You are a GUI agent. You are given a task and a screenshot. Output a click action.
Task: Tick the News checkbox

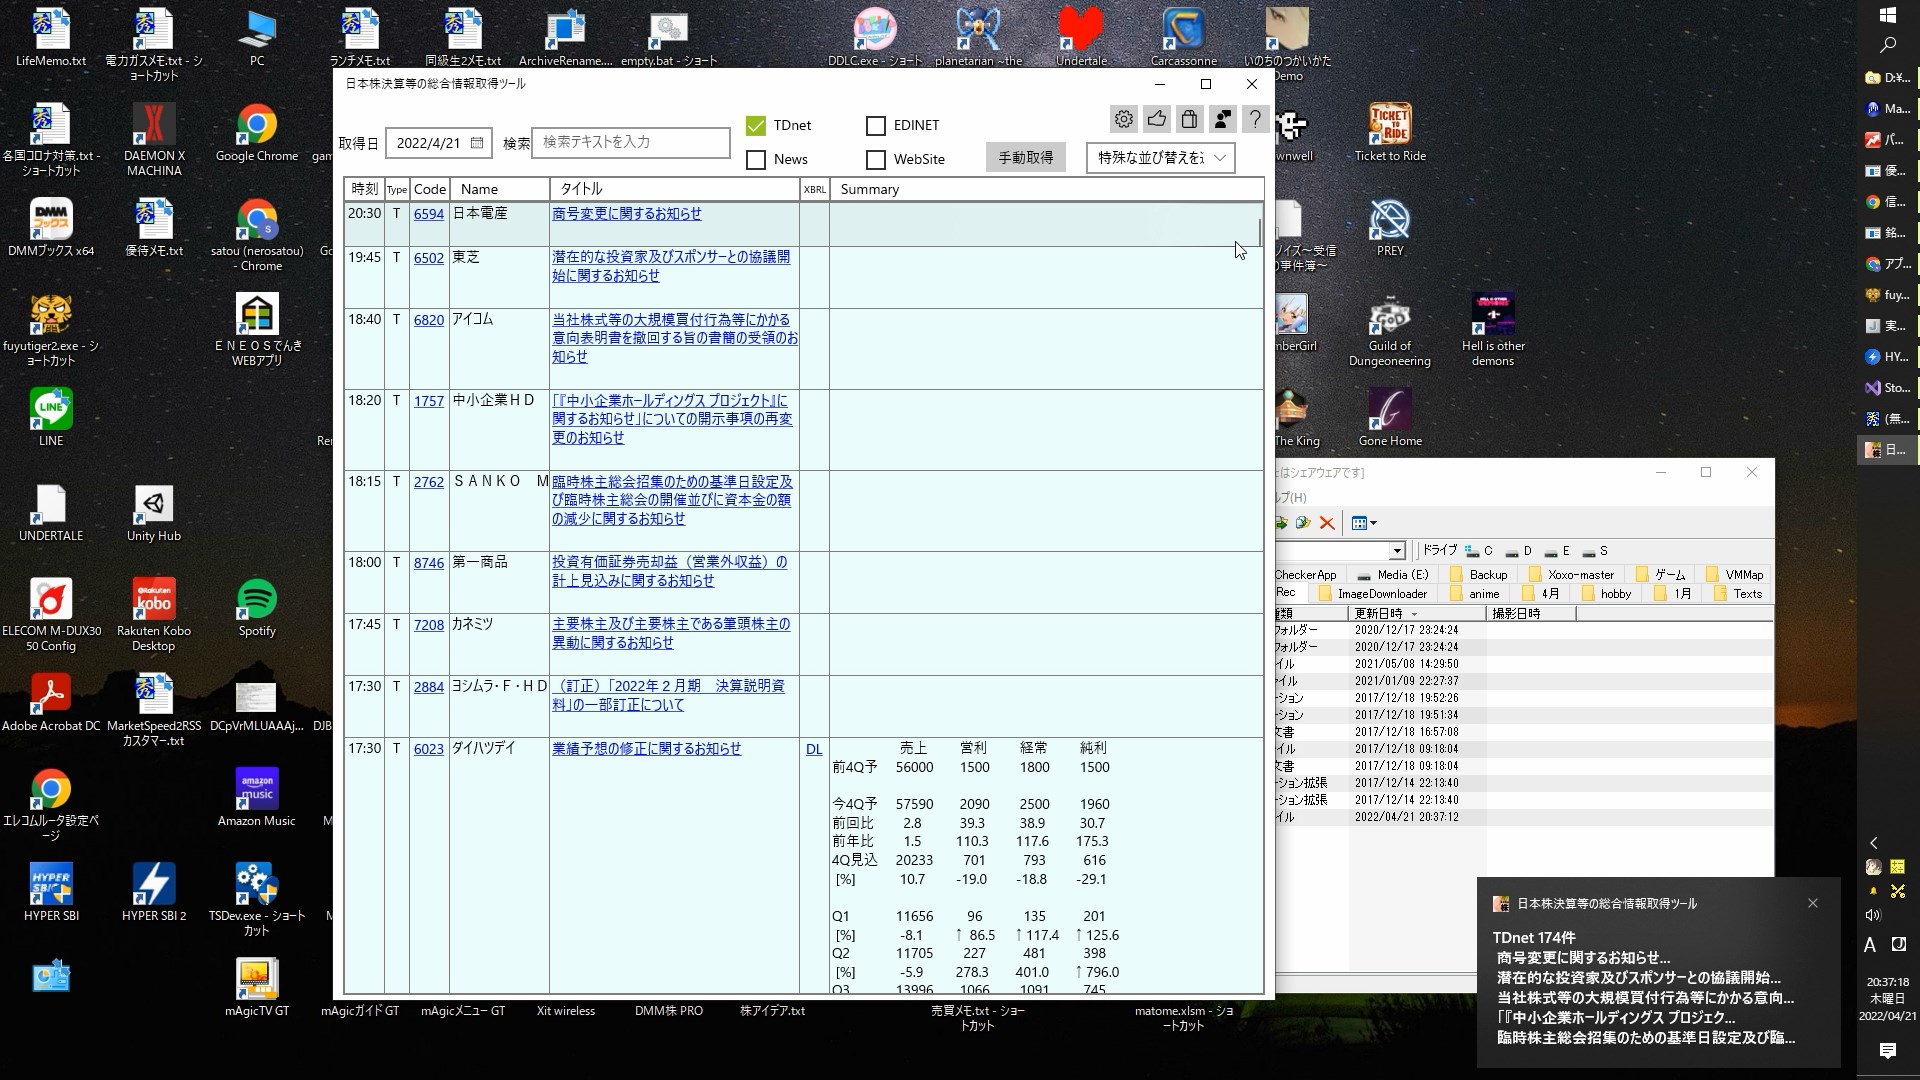(756, 160)
